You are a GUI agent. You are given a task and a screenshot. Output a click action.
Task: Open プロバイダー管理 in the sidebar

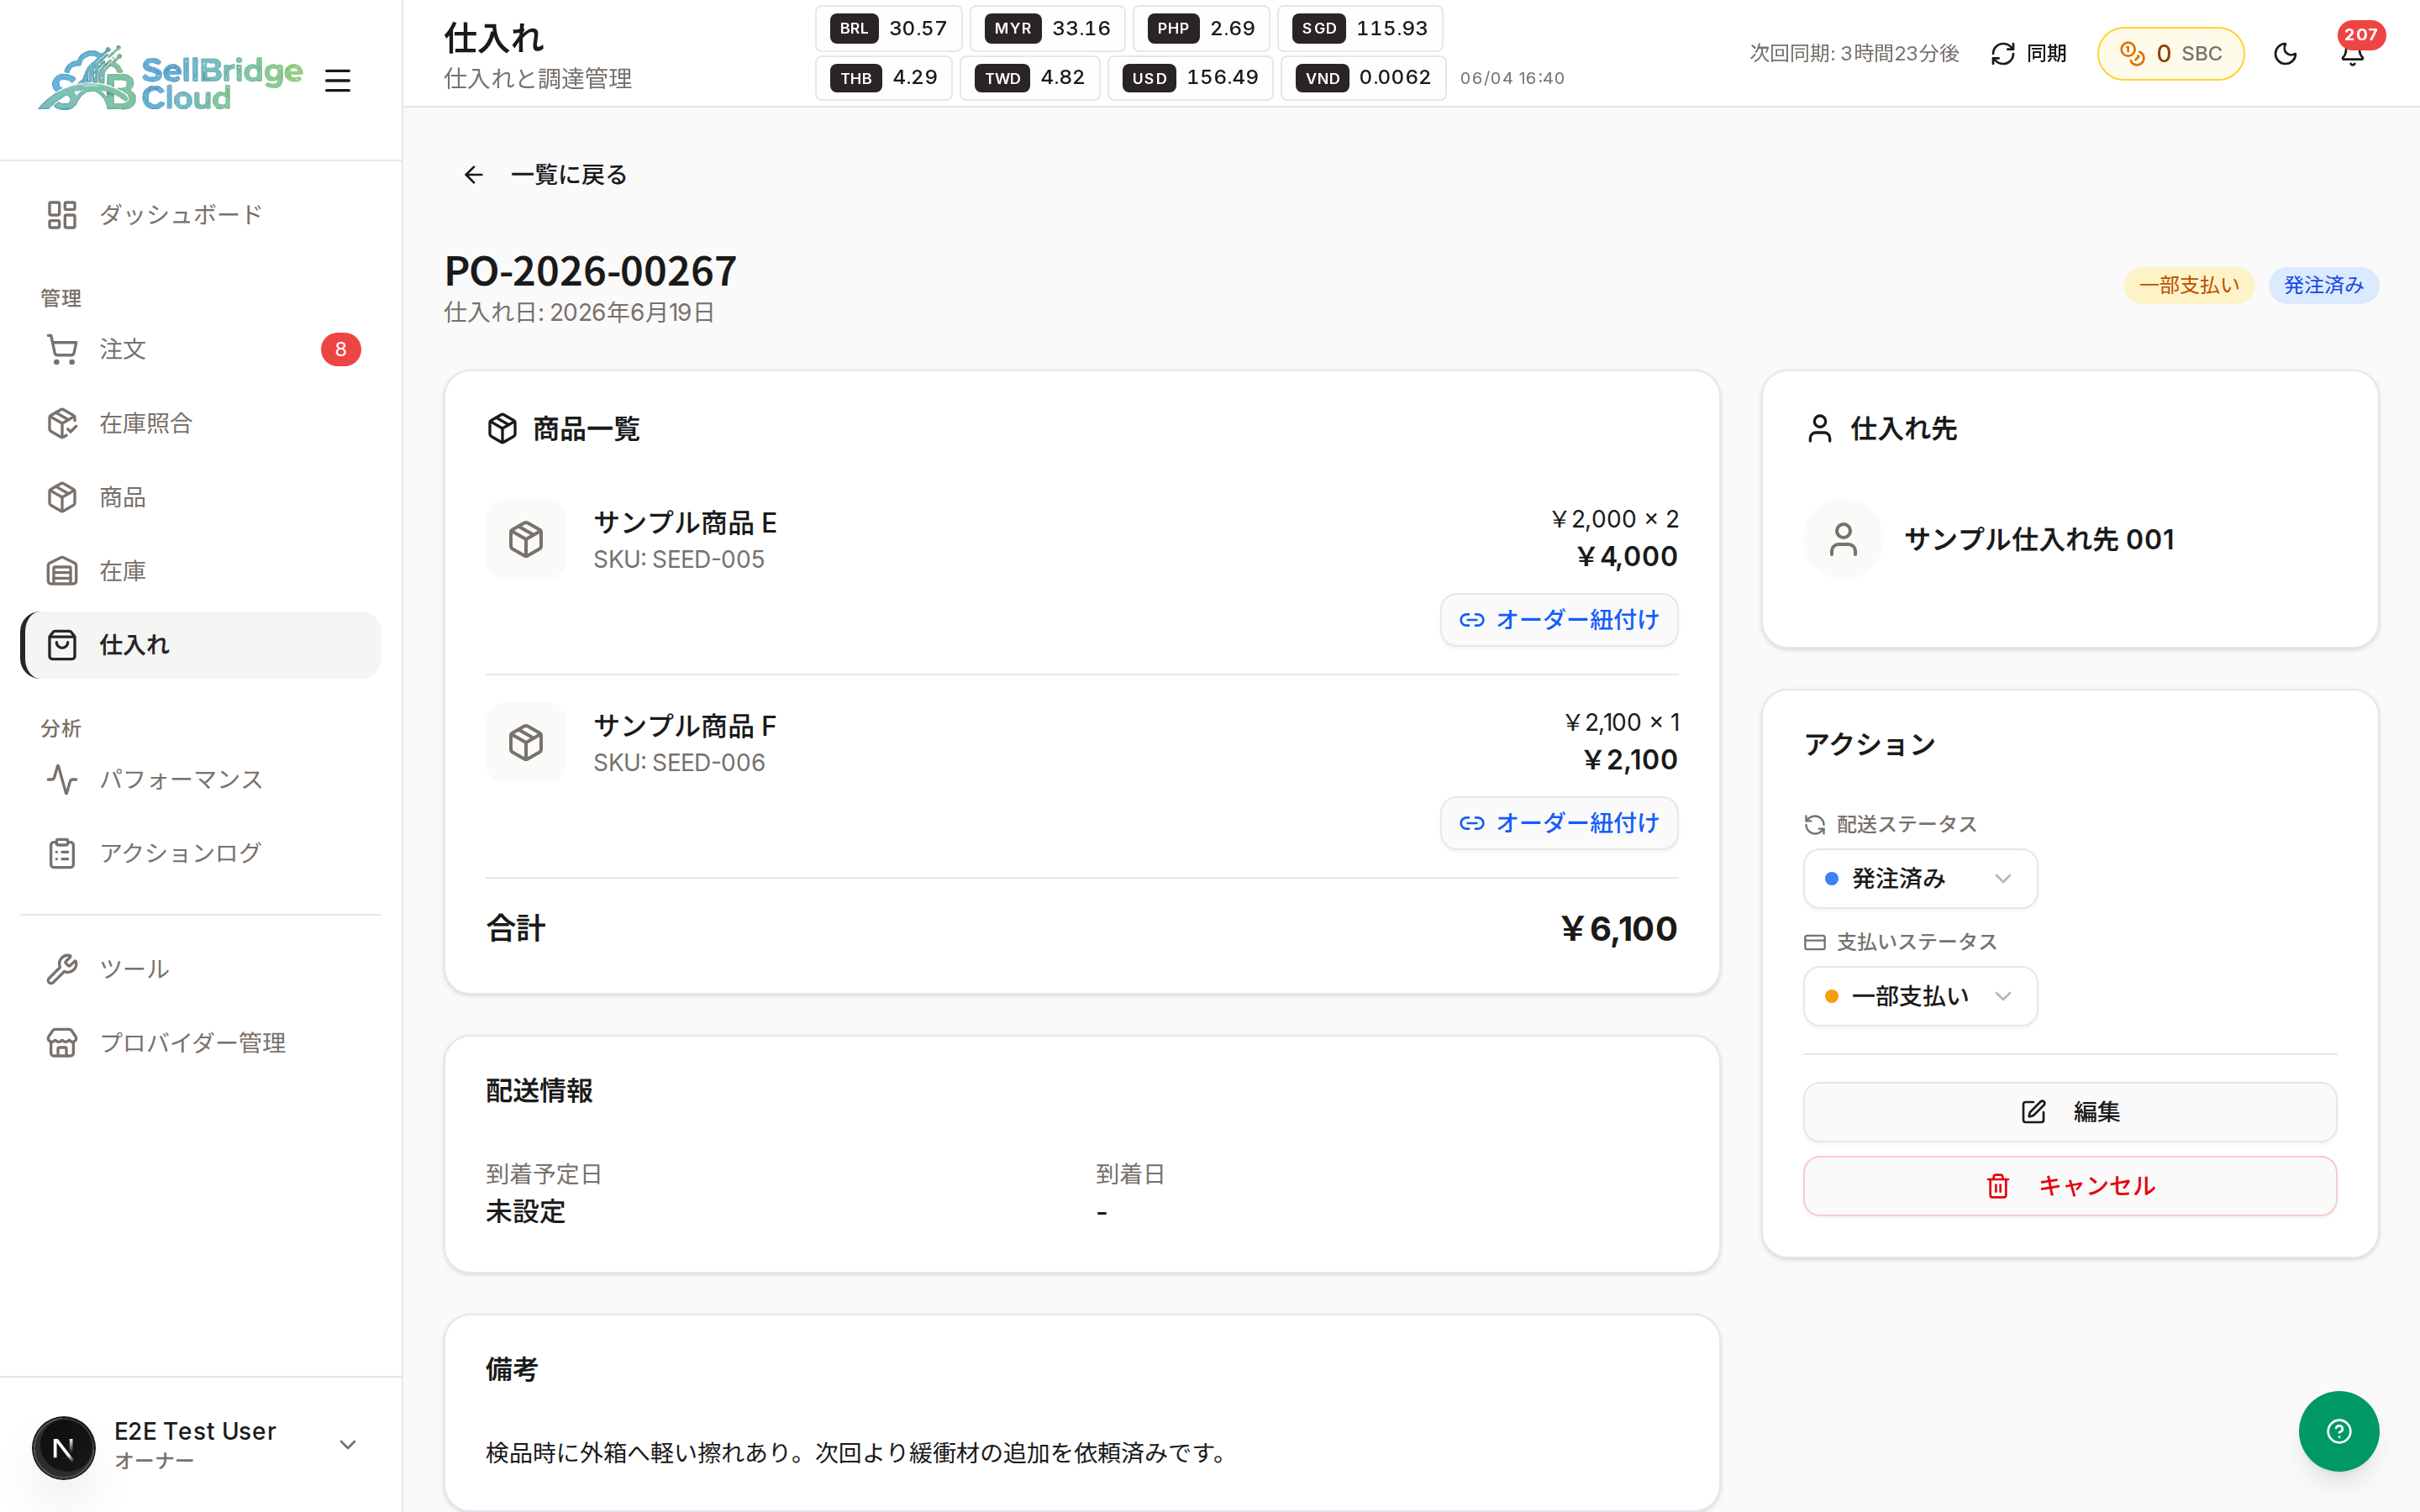coord(200,1043)
